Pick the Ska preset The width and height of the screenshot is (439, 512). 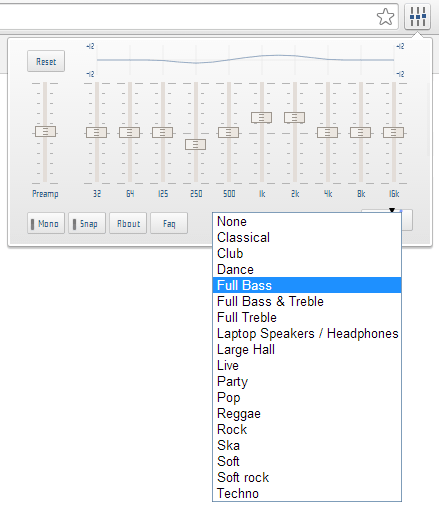tap(307, 445)
